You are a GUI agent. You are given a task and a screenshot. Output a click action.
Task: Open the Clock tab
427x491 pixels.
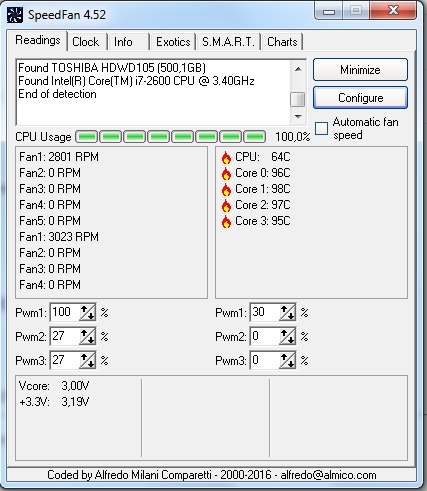tap(86, 42)
